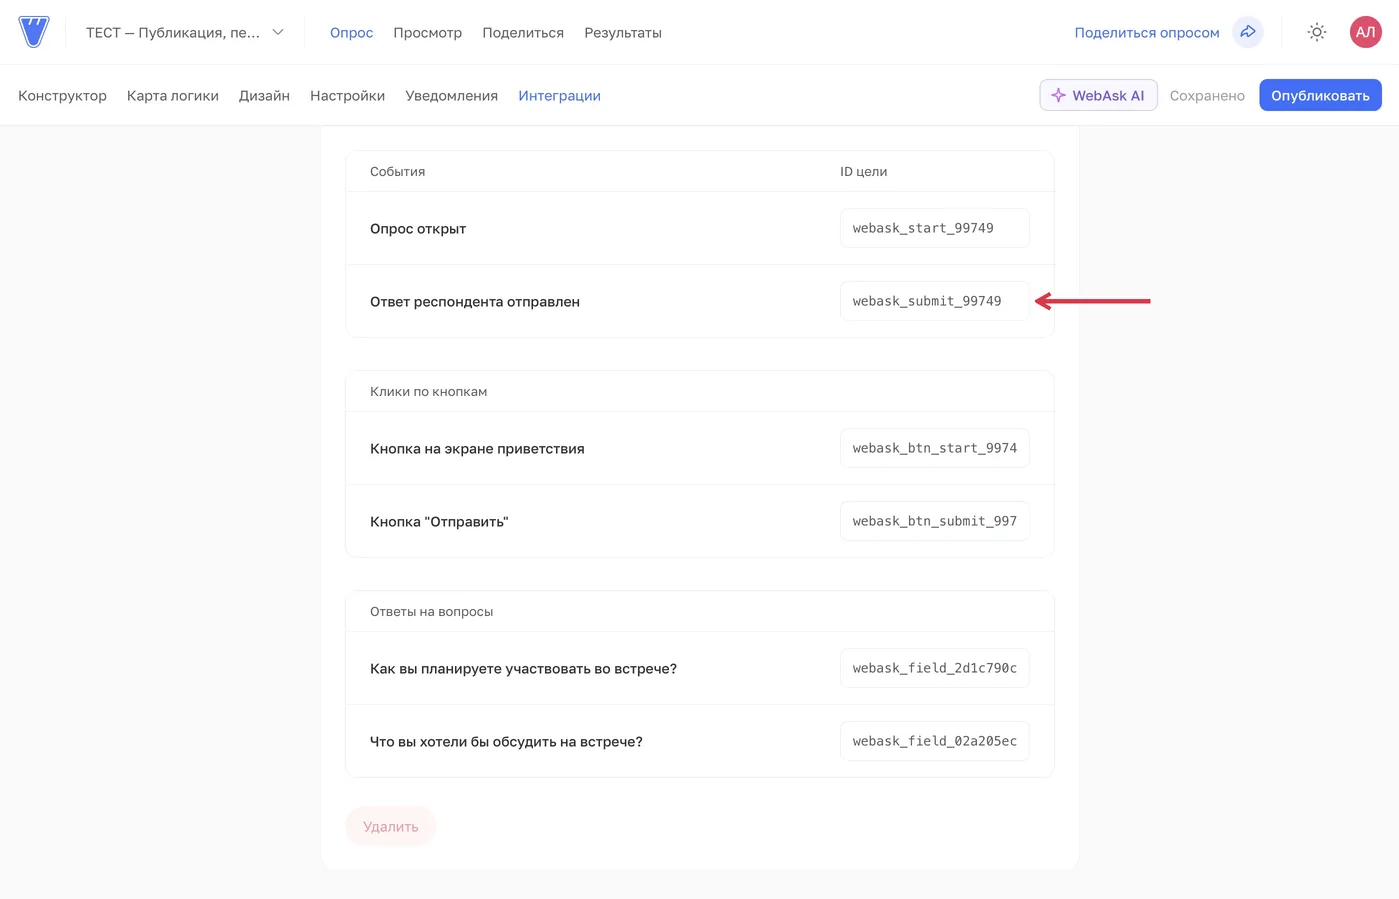Click the "Опрос открыт" event label
Image resolution: width=1399 pixels, height=899 pixels.
[x=418, y=229]
